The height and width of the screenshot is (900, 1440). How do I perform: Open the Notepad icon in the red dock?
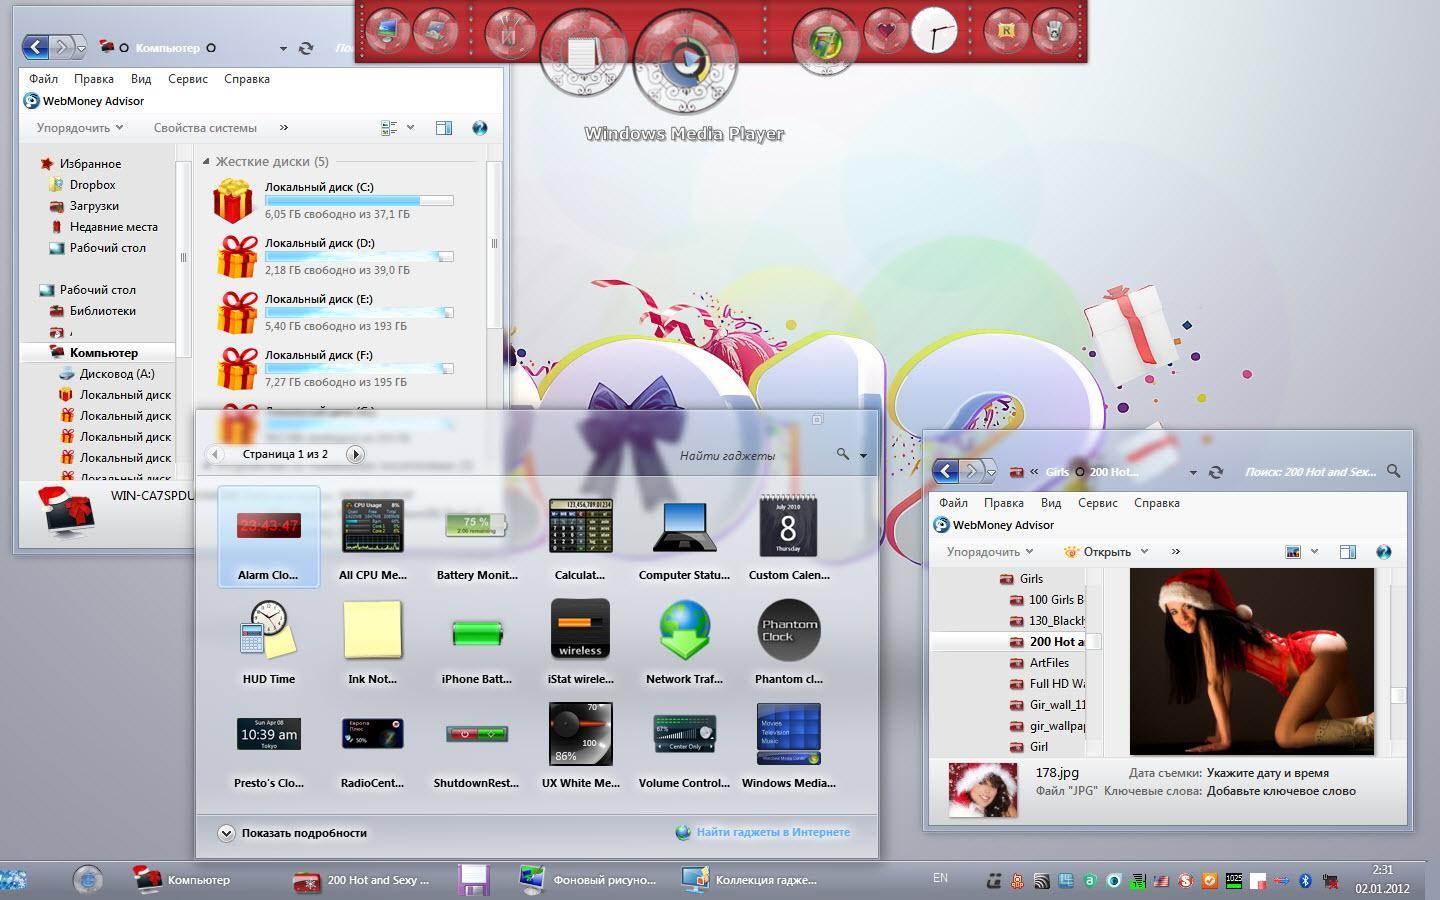pos(582,53)
